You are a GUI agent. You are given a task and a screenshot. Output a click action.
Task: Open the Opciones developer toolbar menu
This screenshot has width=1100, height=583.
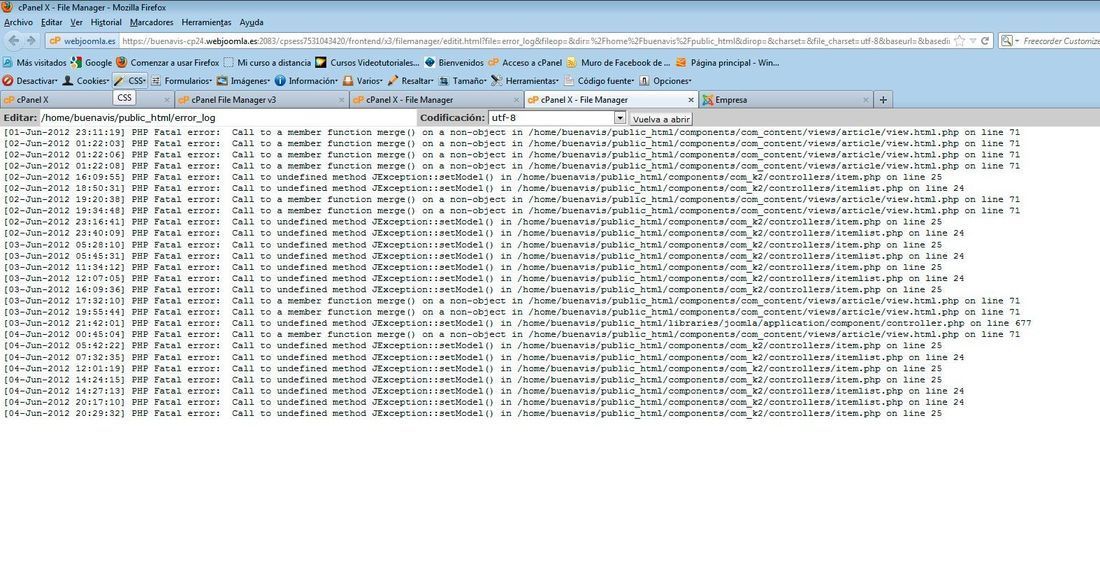666,81
